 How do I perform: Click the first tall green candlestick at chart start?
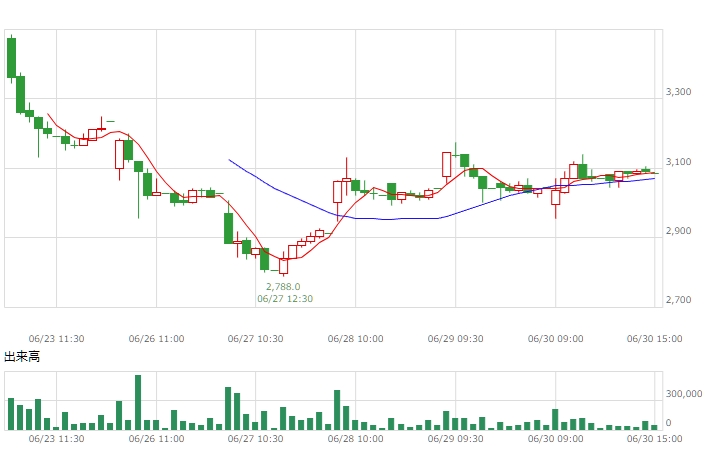pyautogui.click(x=11, y=58)
